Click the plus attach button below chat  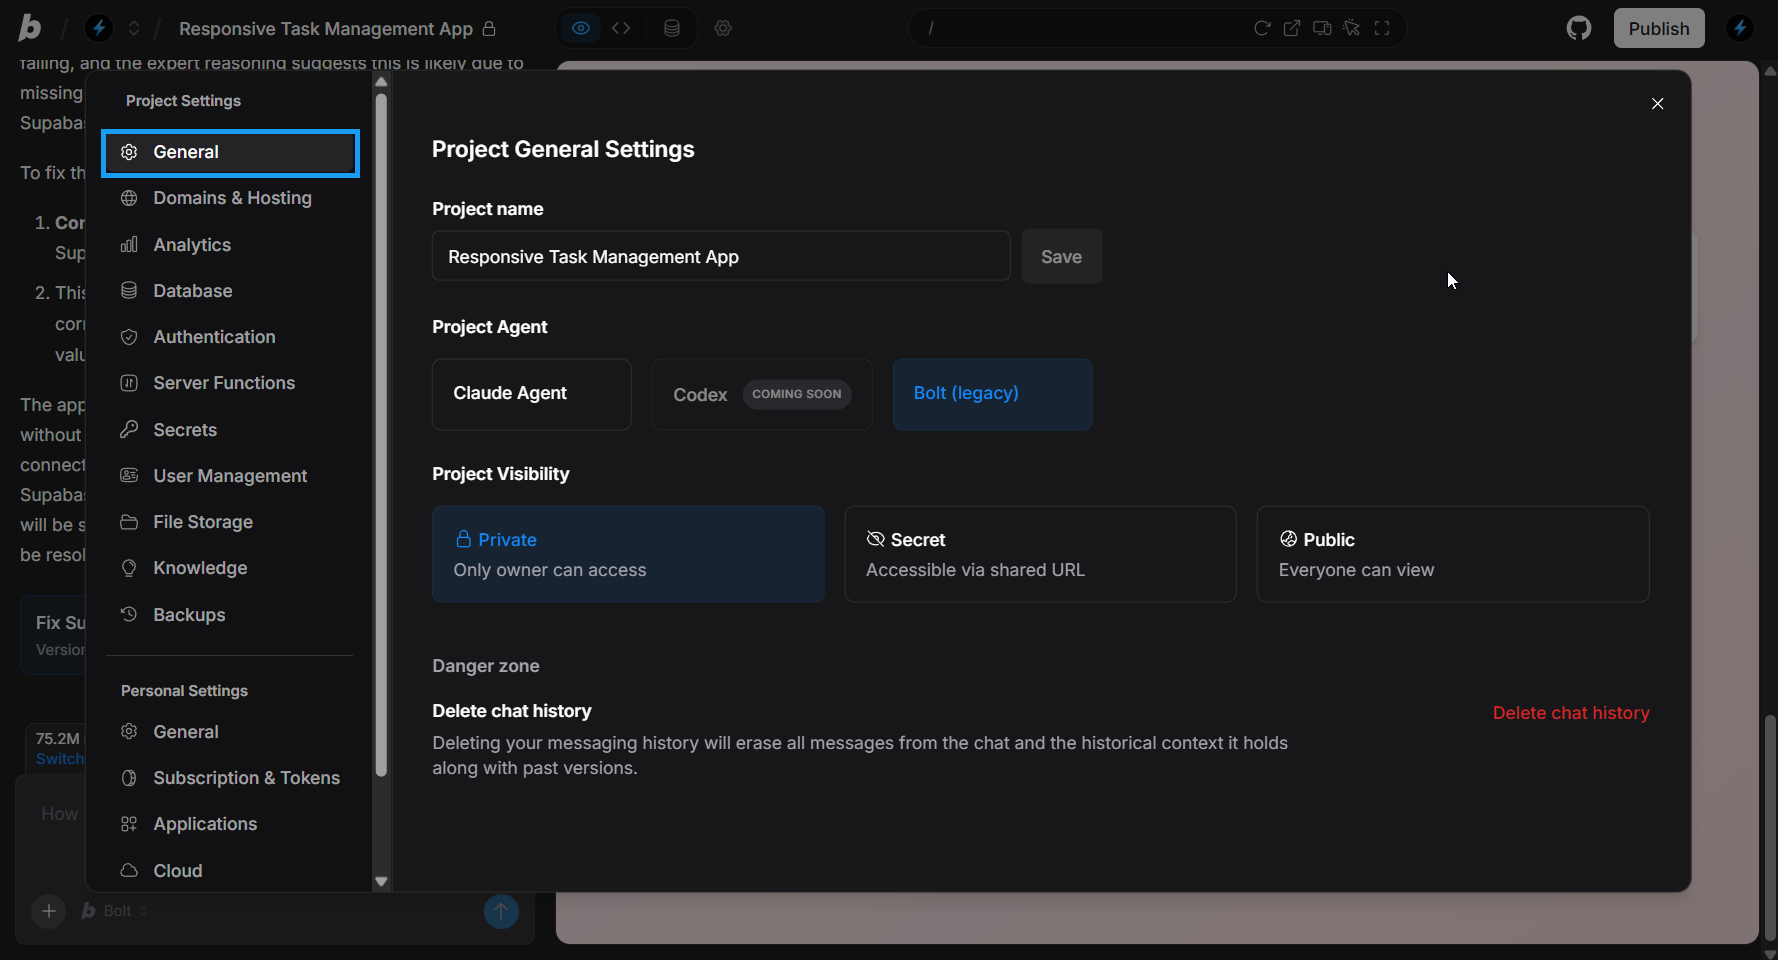pos(48,911)
